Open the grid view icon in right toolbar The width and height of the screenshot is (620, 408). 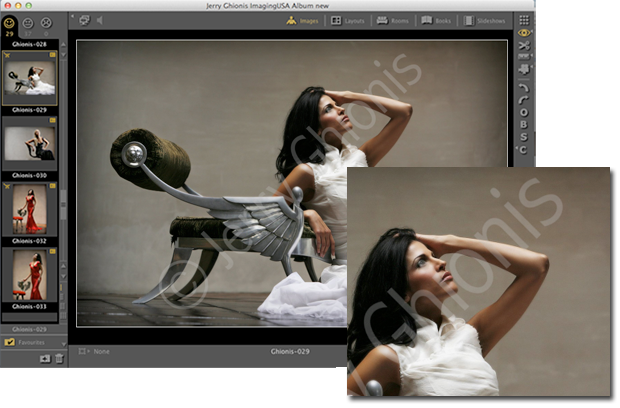pyautogui.click(x=523, y=19)
